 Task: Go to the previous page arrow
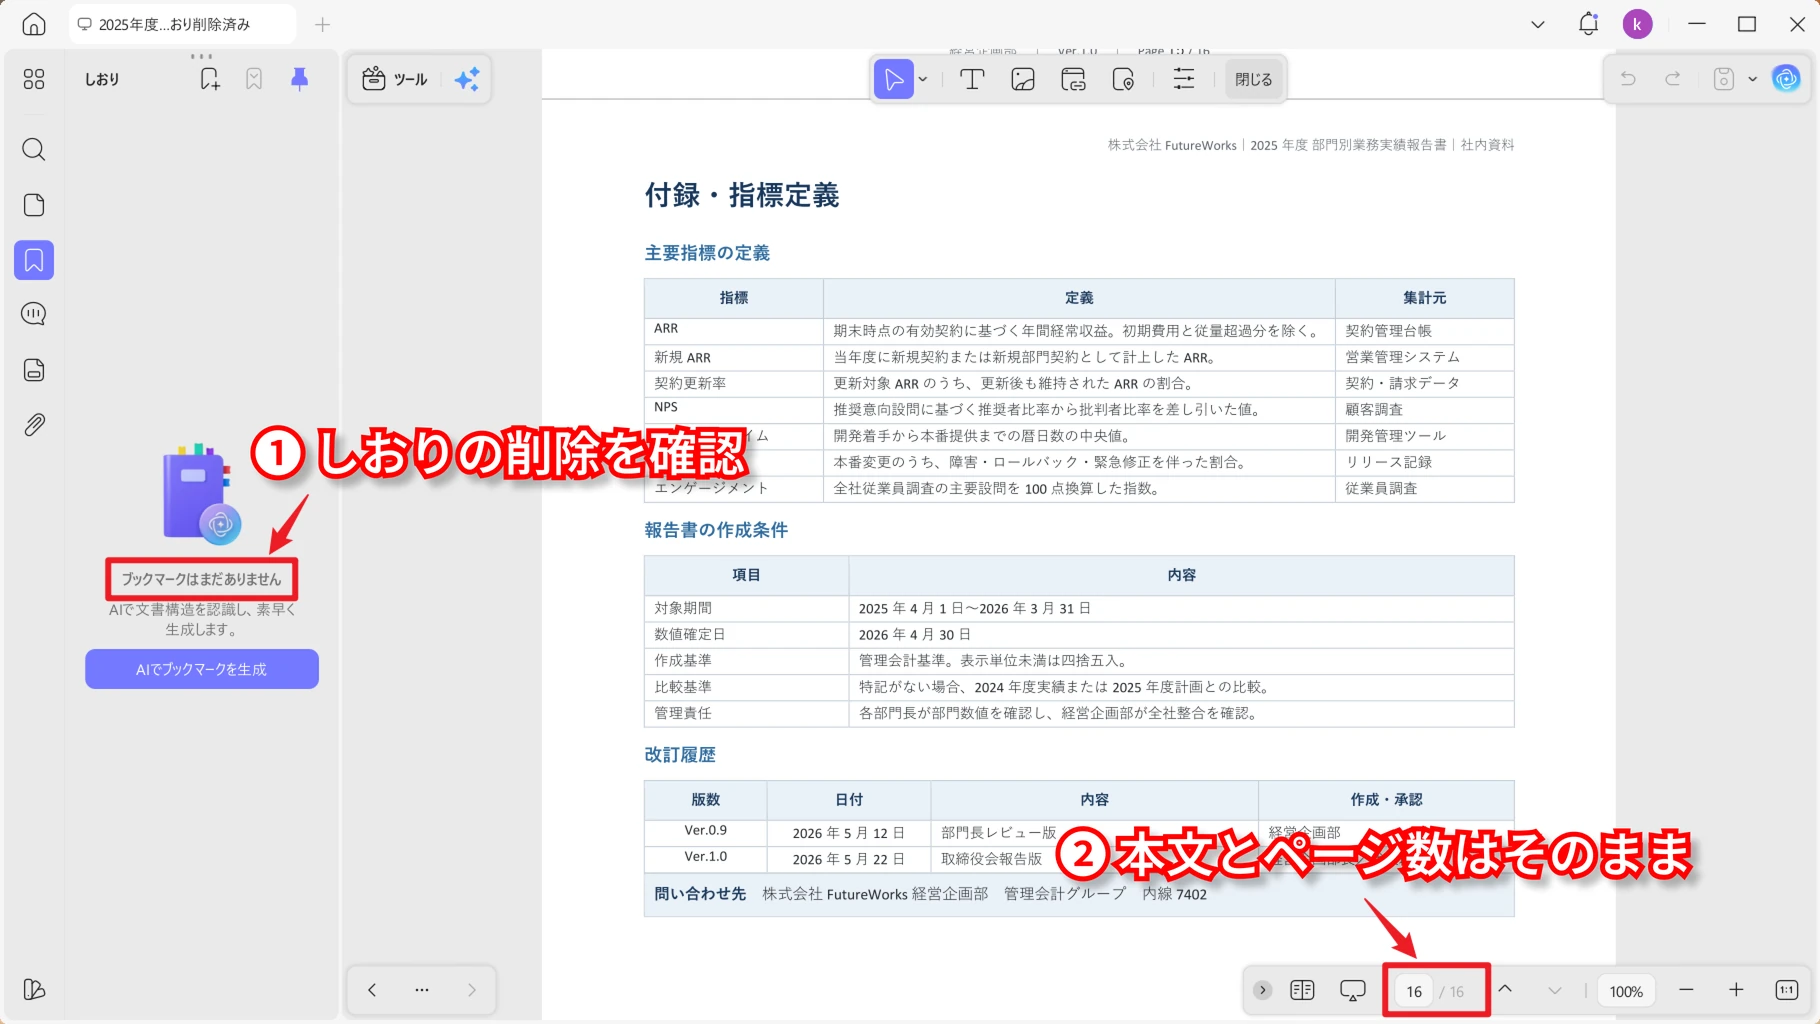coord(1505,990)
